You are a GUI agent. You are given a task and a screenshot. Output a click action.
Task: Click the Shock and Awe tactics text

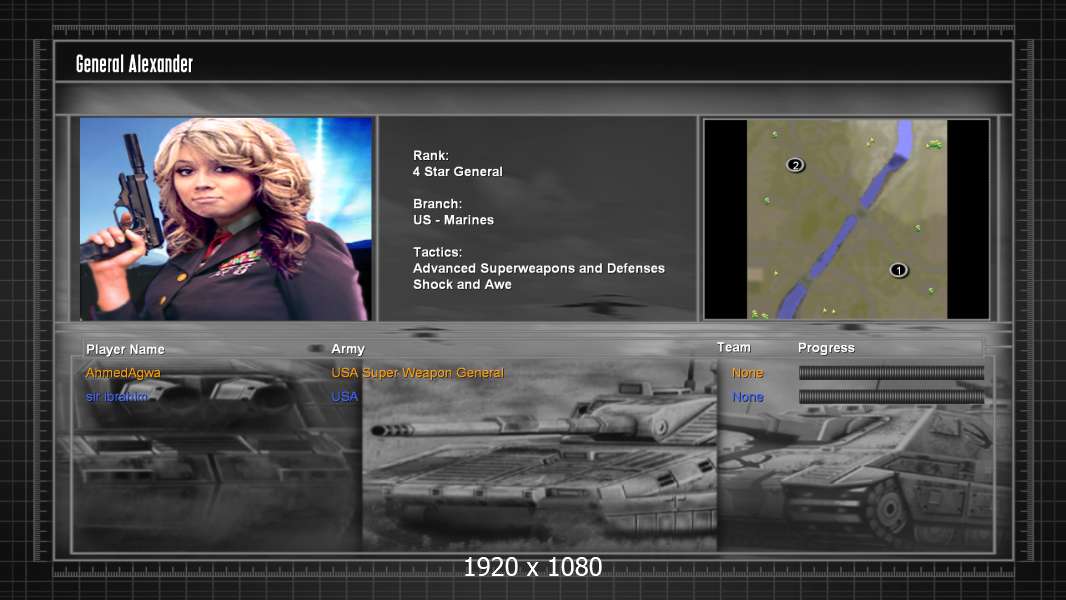462,285
